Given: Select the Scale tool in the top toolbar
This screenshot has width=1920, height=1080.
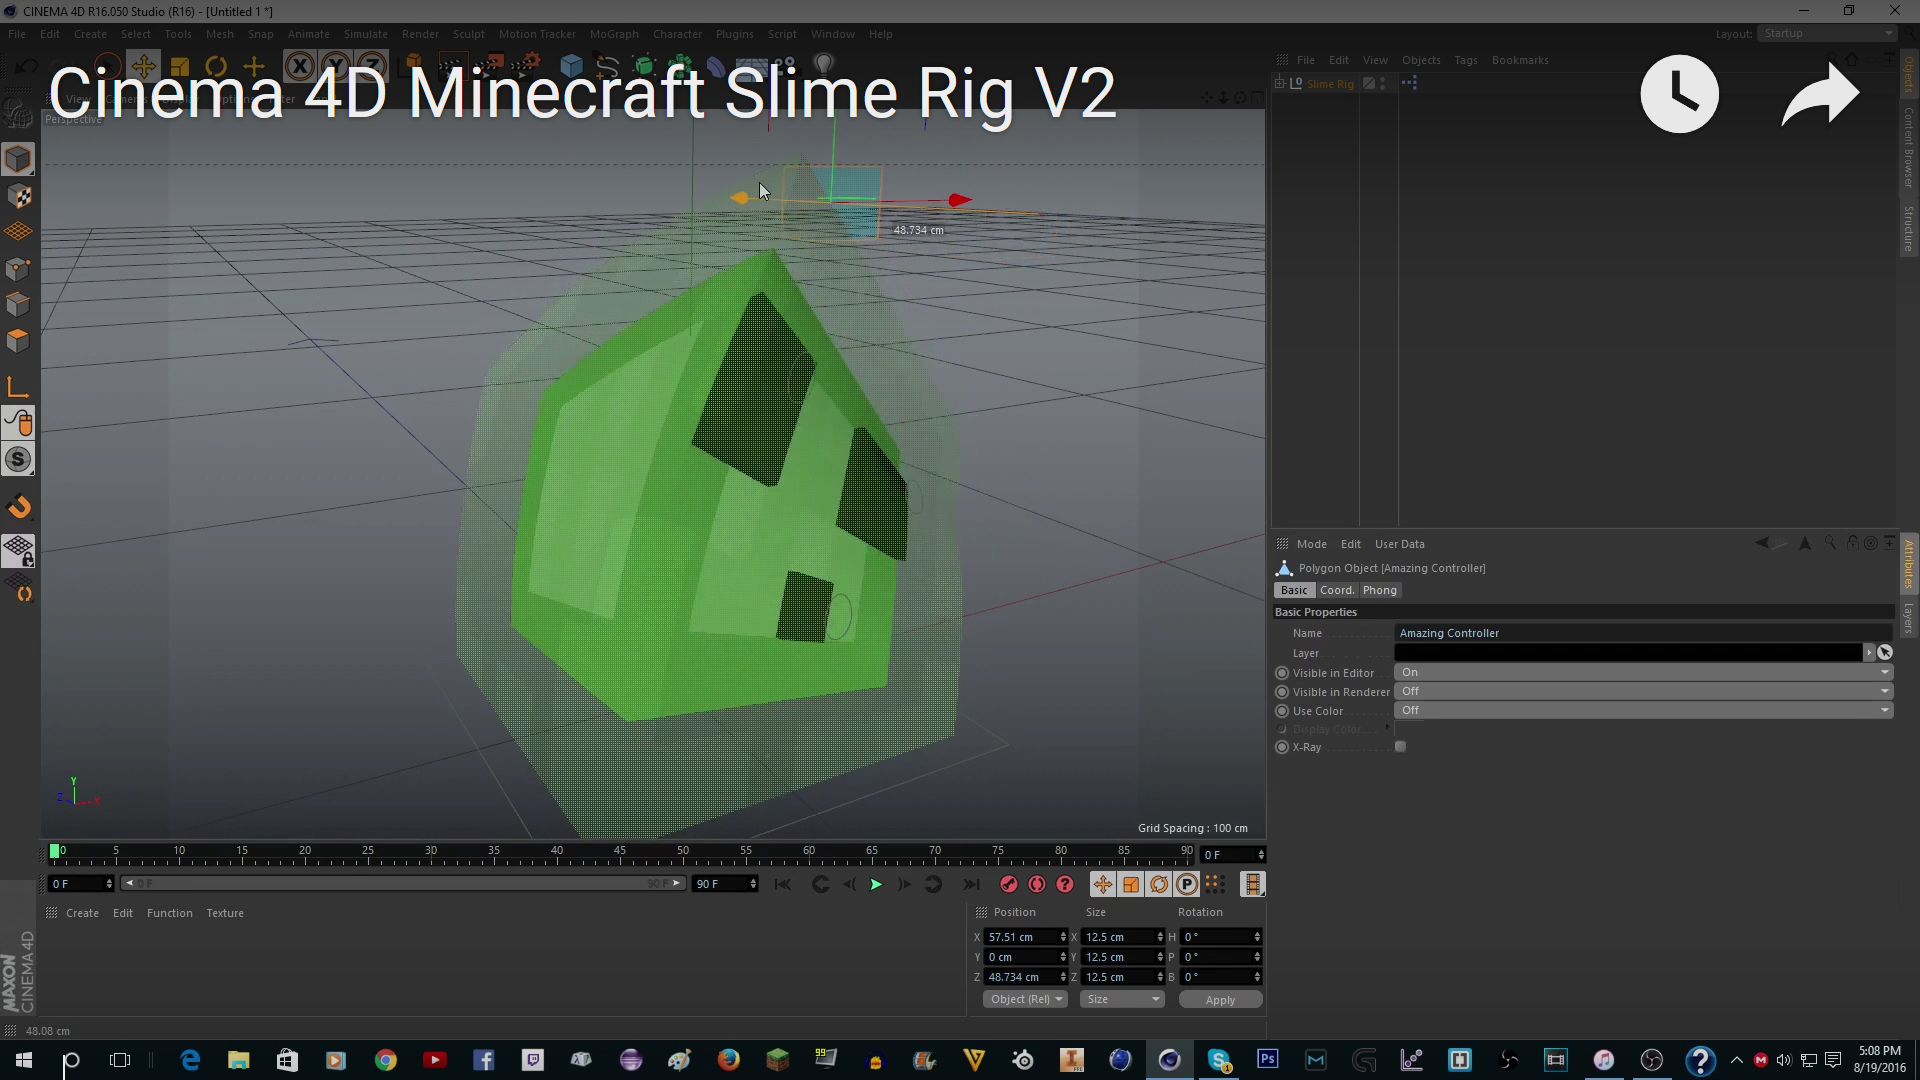Looking at the screenshot, I should click(x=180, y=67).
